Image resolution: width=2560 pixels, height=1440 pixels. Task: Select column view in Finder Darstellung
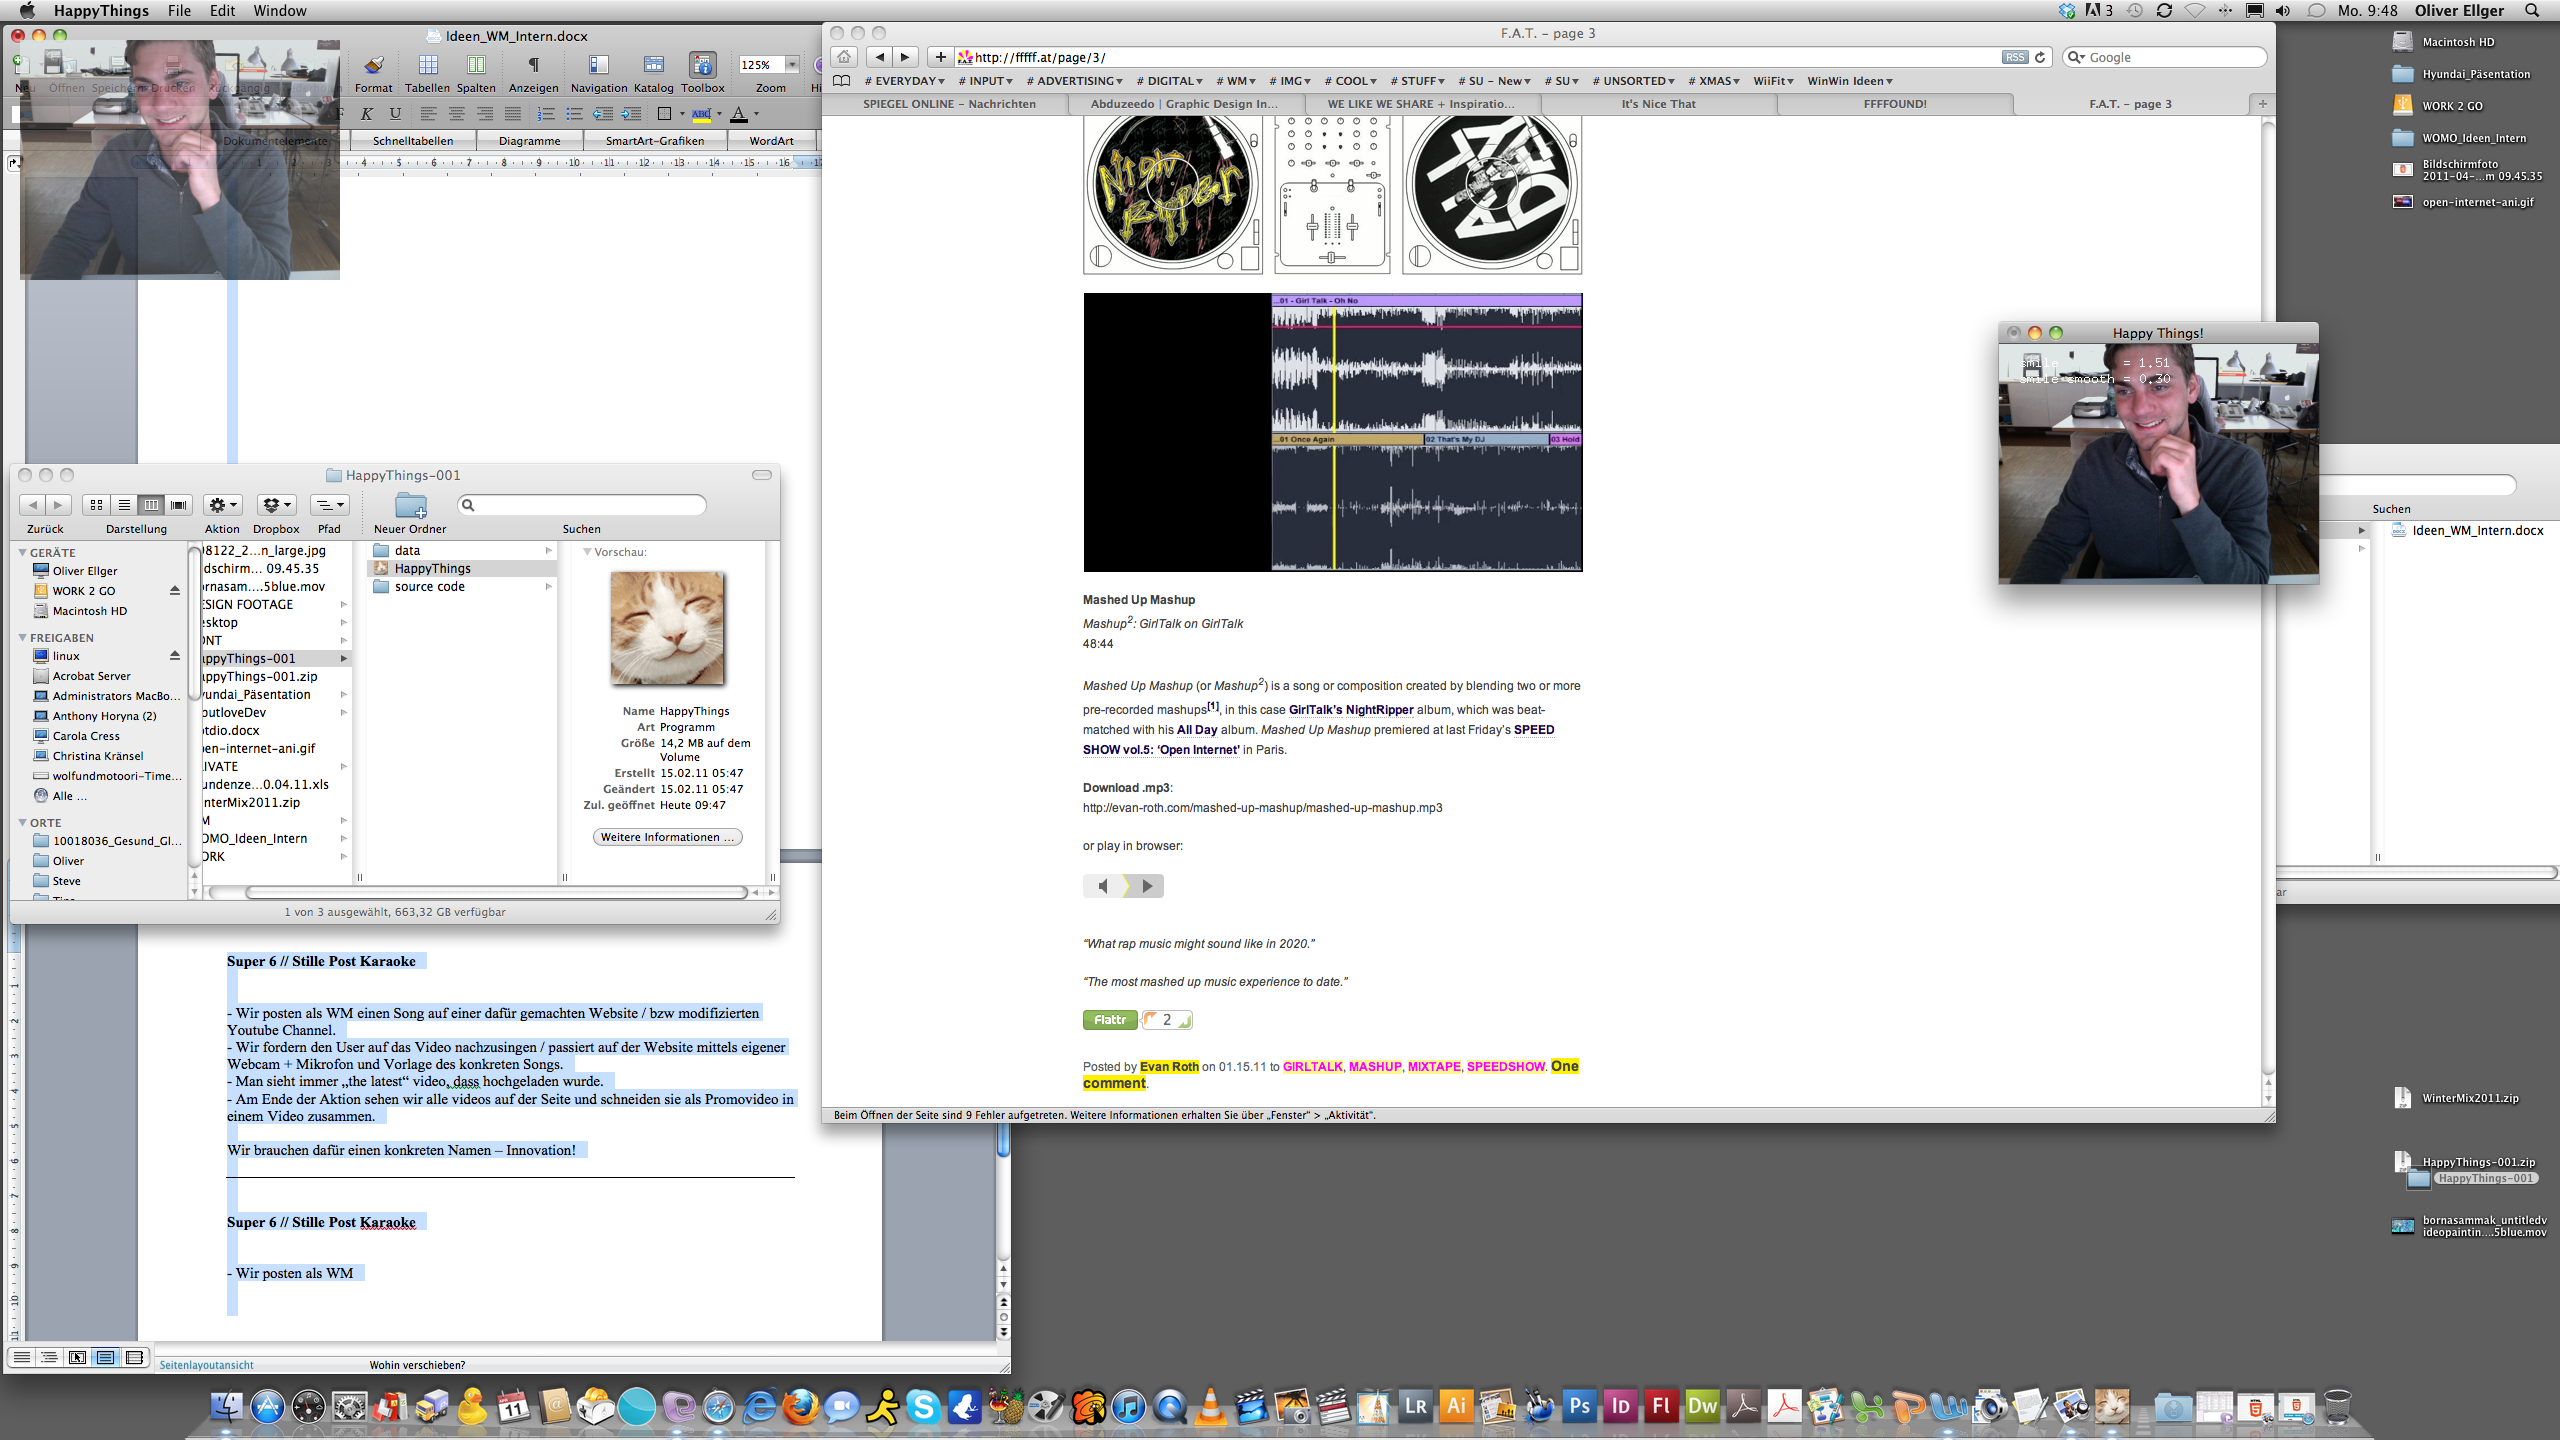(x=151, y=505)
